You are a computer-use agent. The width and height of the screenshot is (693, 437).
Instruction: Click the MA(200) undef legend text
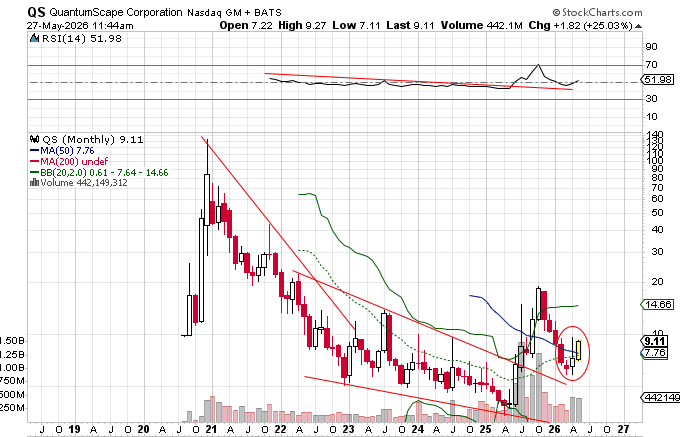click(74, 162)
